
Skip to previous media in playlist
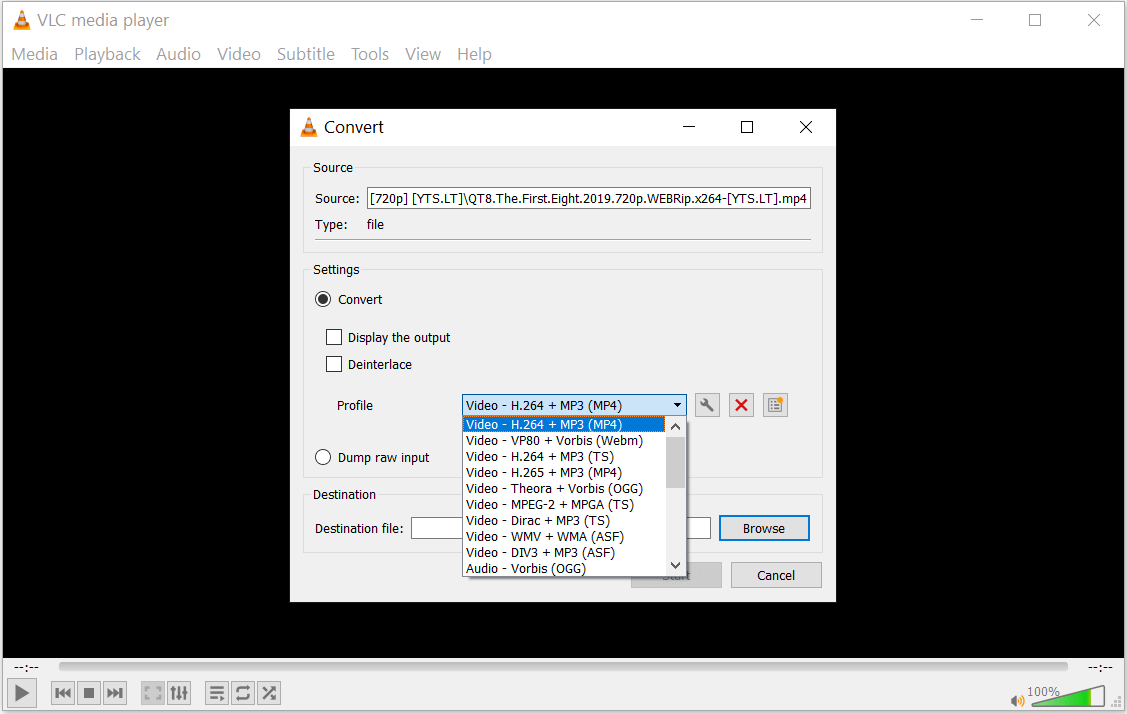[x=63, y=693]
